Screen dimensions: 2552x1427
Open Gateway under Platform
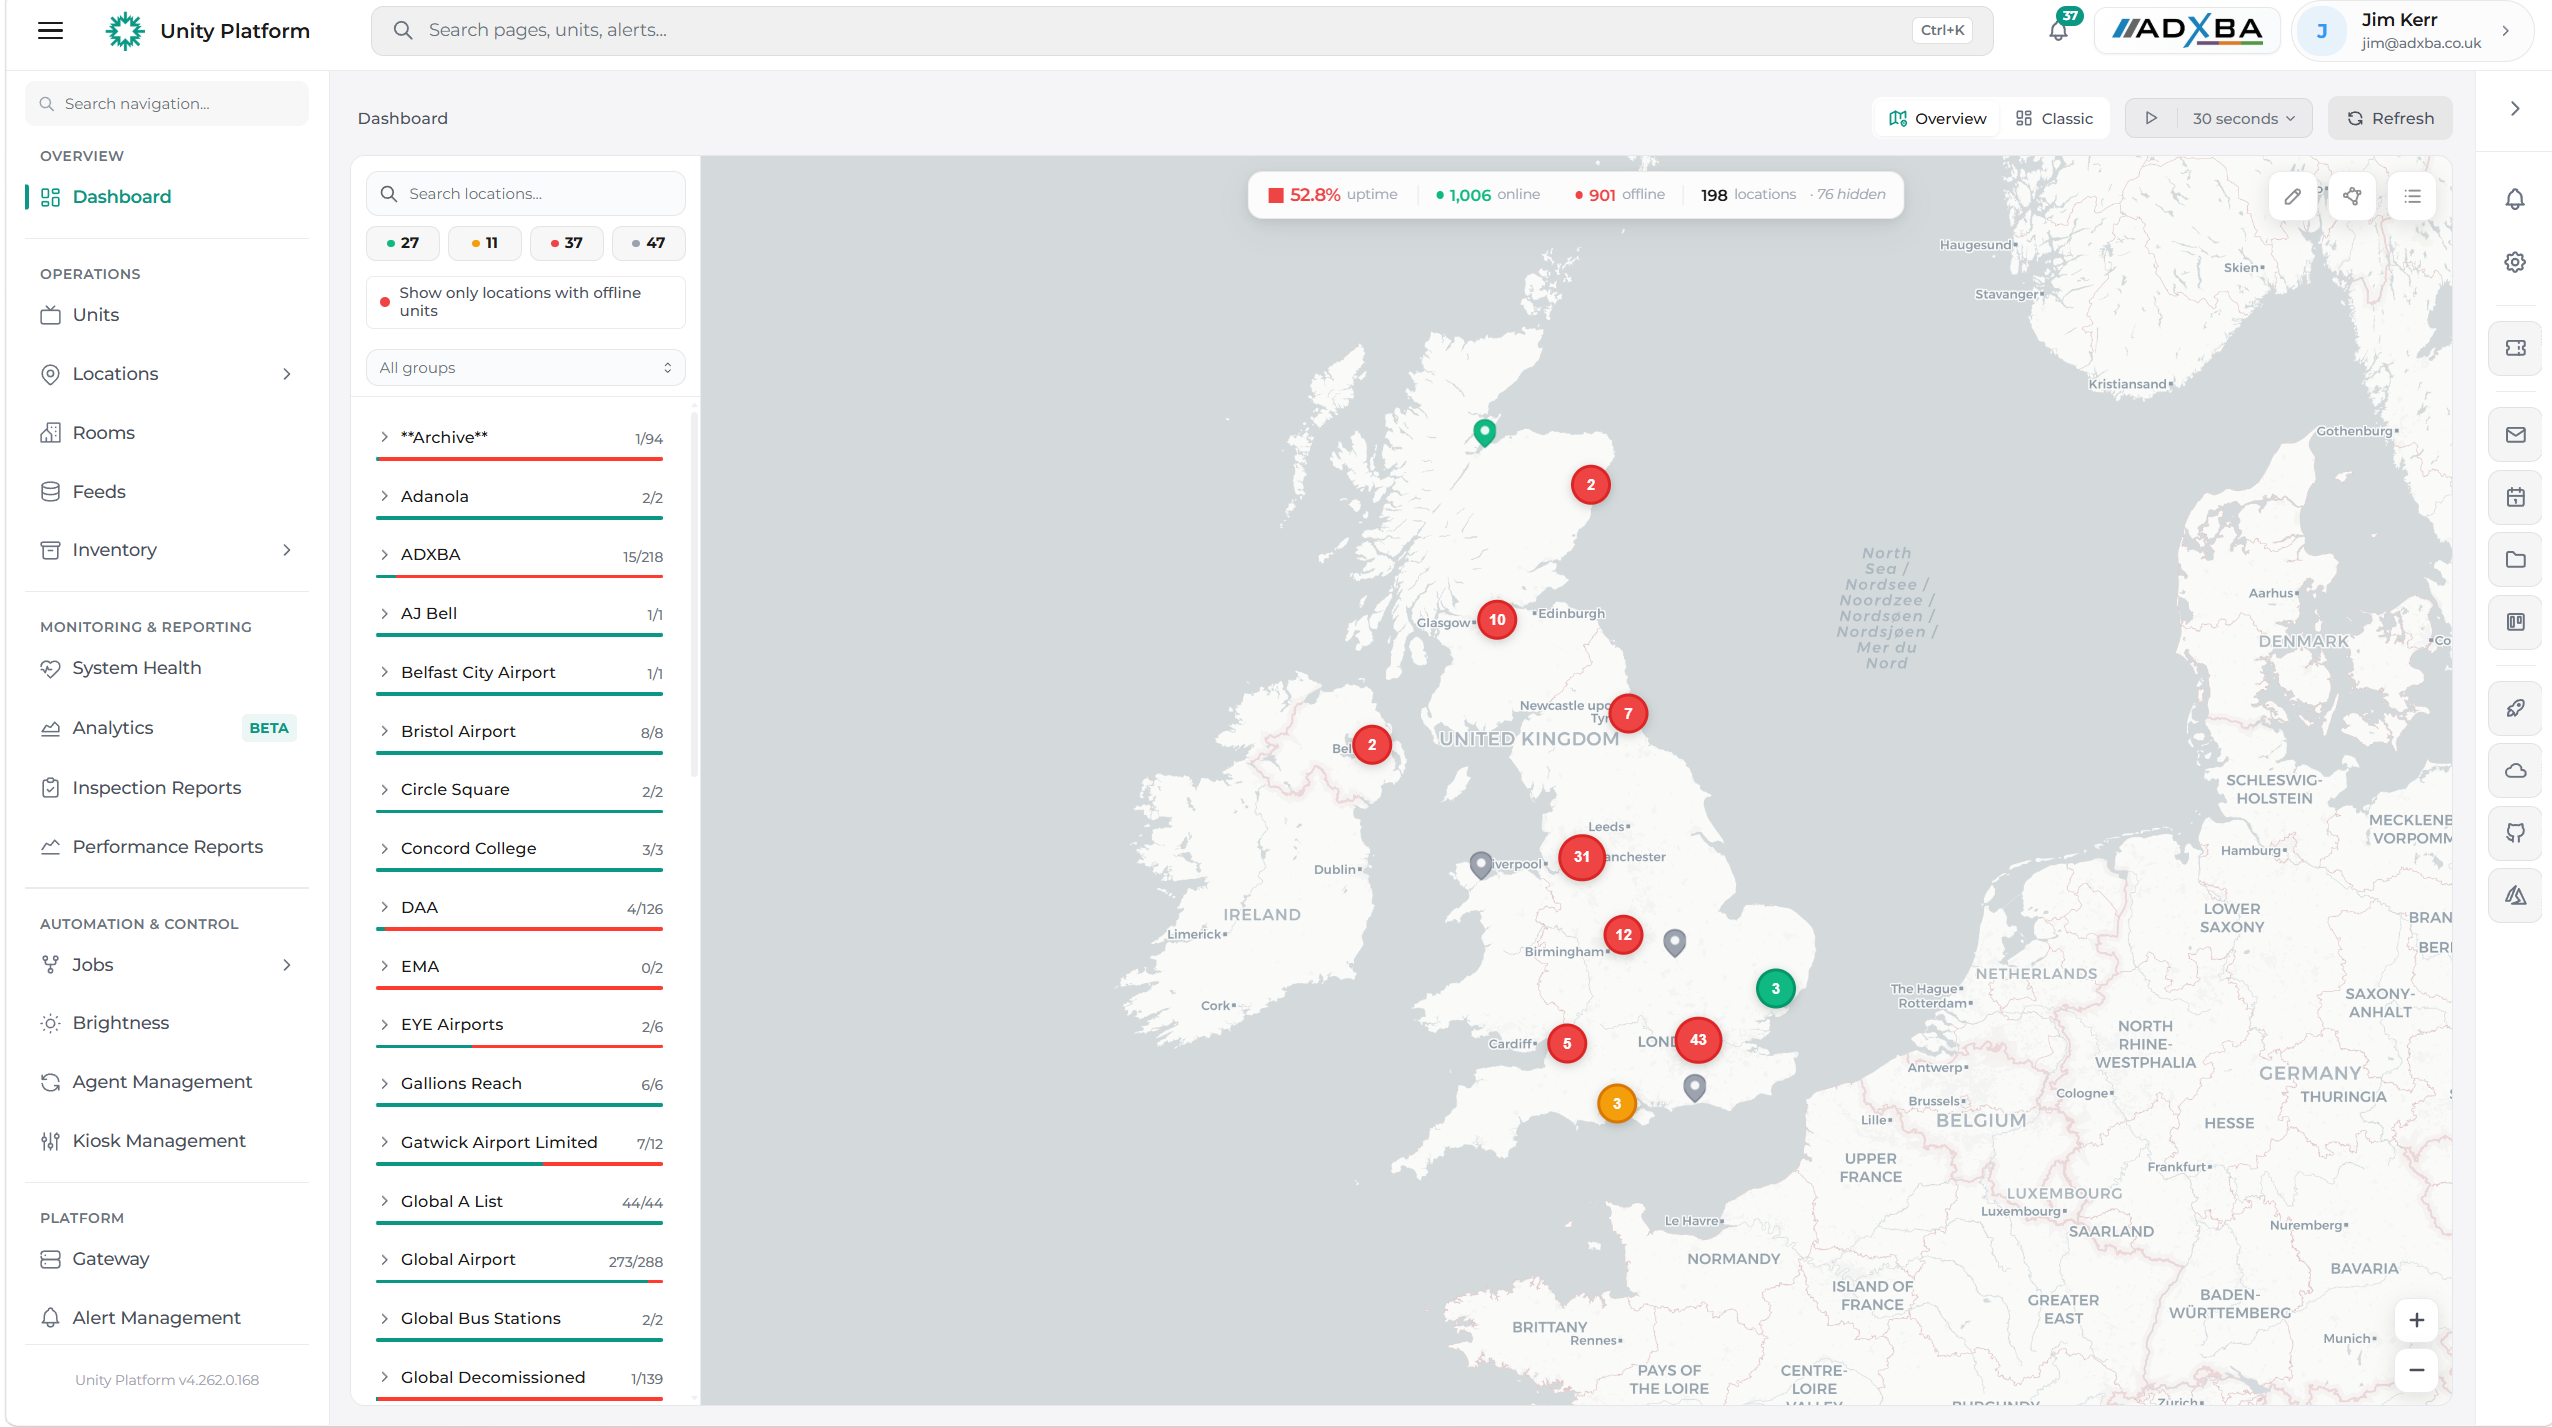coord(167,1259)
